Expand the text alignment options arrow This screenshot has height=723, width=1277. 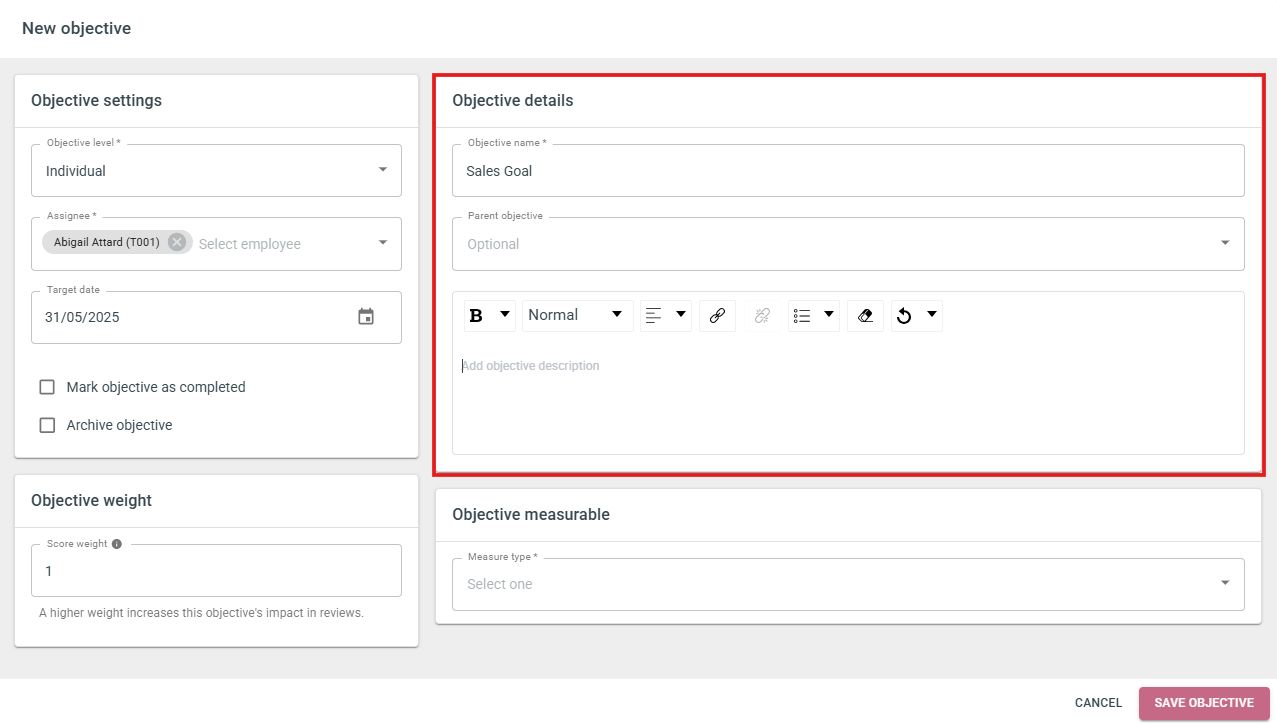pyautogui.click(x=682, y=315)
